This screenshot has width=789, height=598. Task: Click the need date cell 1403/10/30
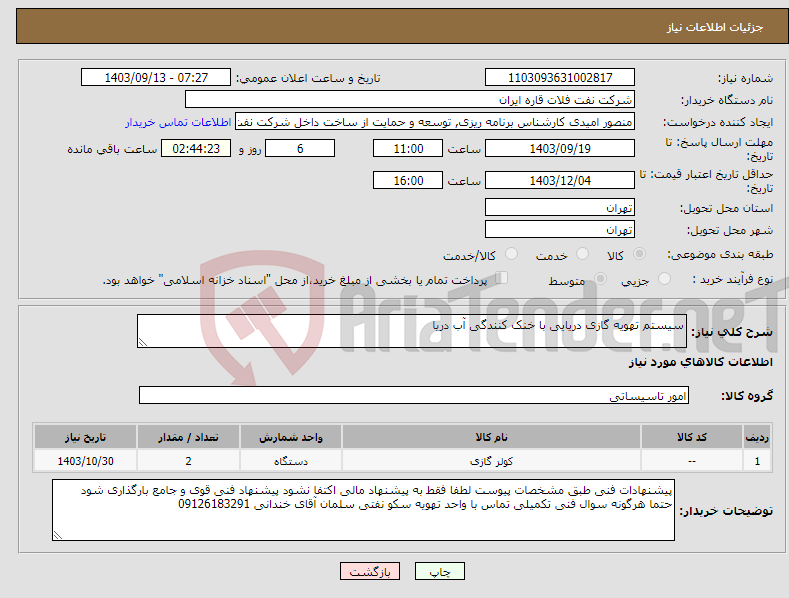86,461
